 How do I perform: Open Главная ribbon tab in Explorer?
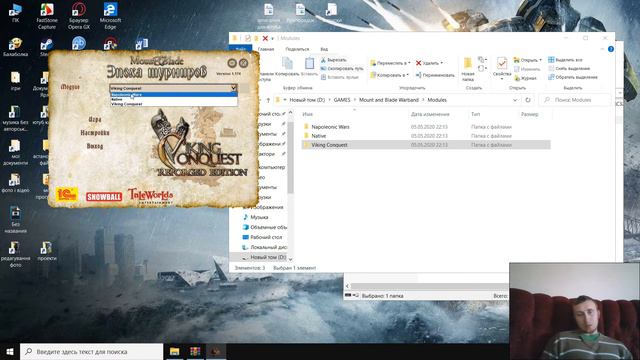[266, 49]
